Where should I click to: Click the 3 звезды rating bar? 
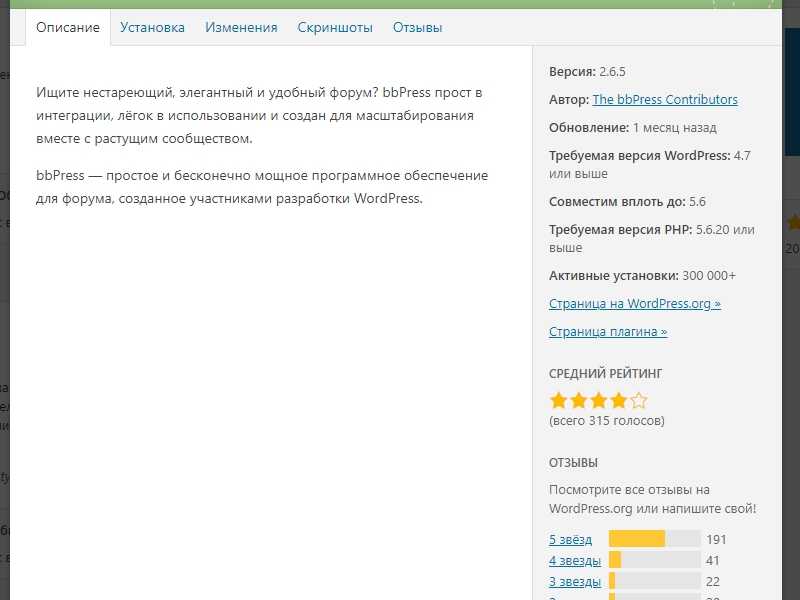(655, 581)
